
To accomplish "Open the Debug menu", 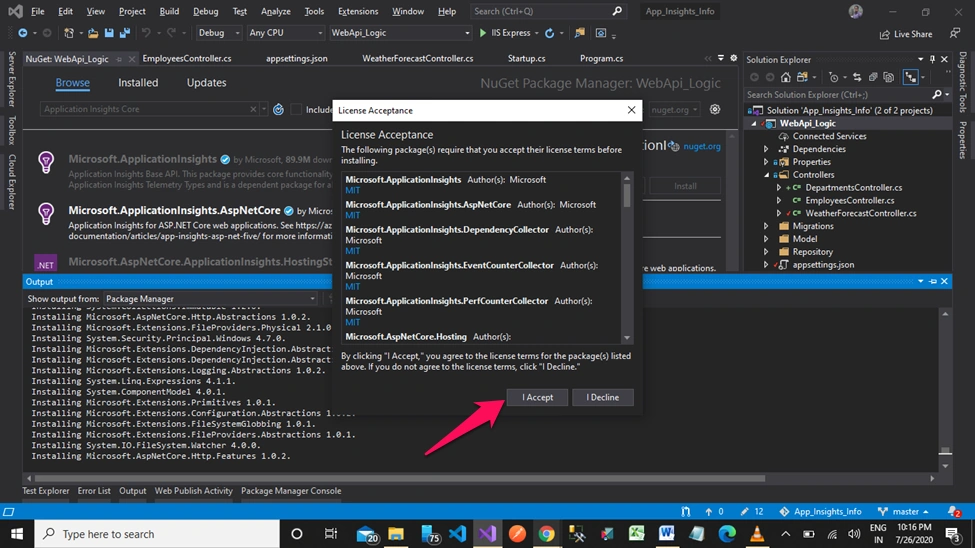I will (205, 11).
